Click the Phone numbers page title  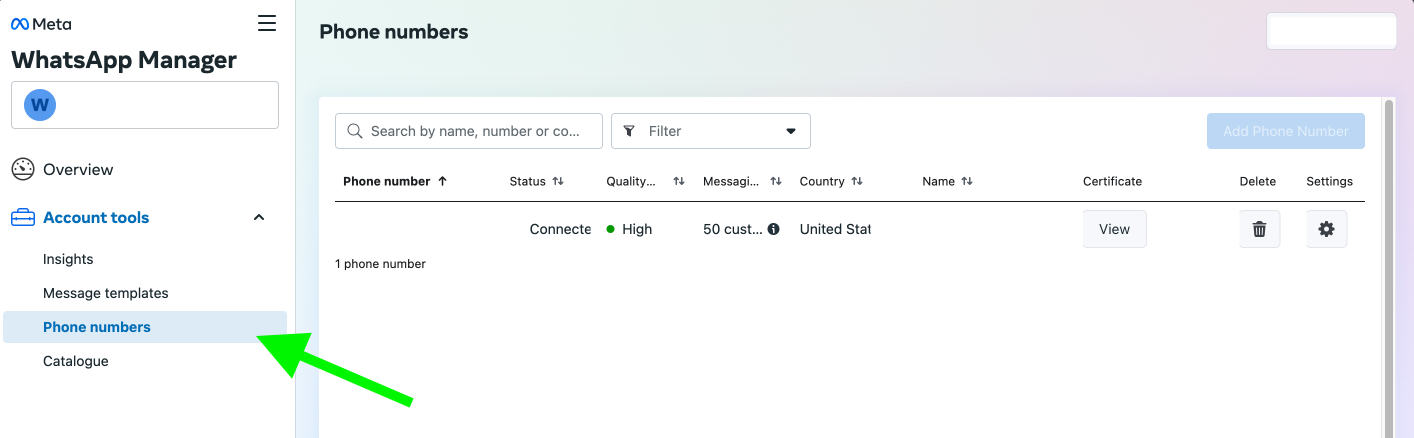click(394, 31)
